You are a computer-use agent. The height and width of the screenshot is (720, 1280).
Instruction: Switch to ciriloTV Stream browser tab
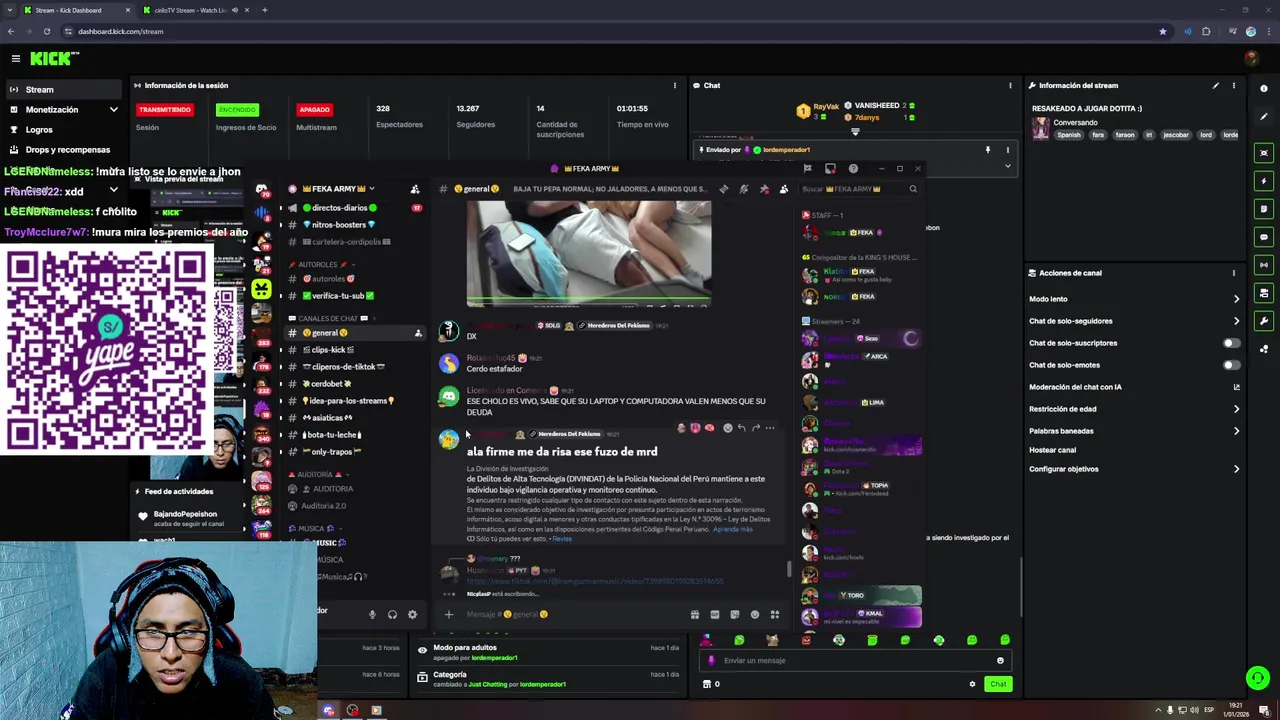point(190,10)
